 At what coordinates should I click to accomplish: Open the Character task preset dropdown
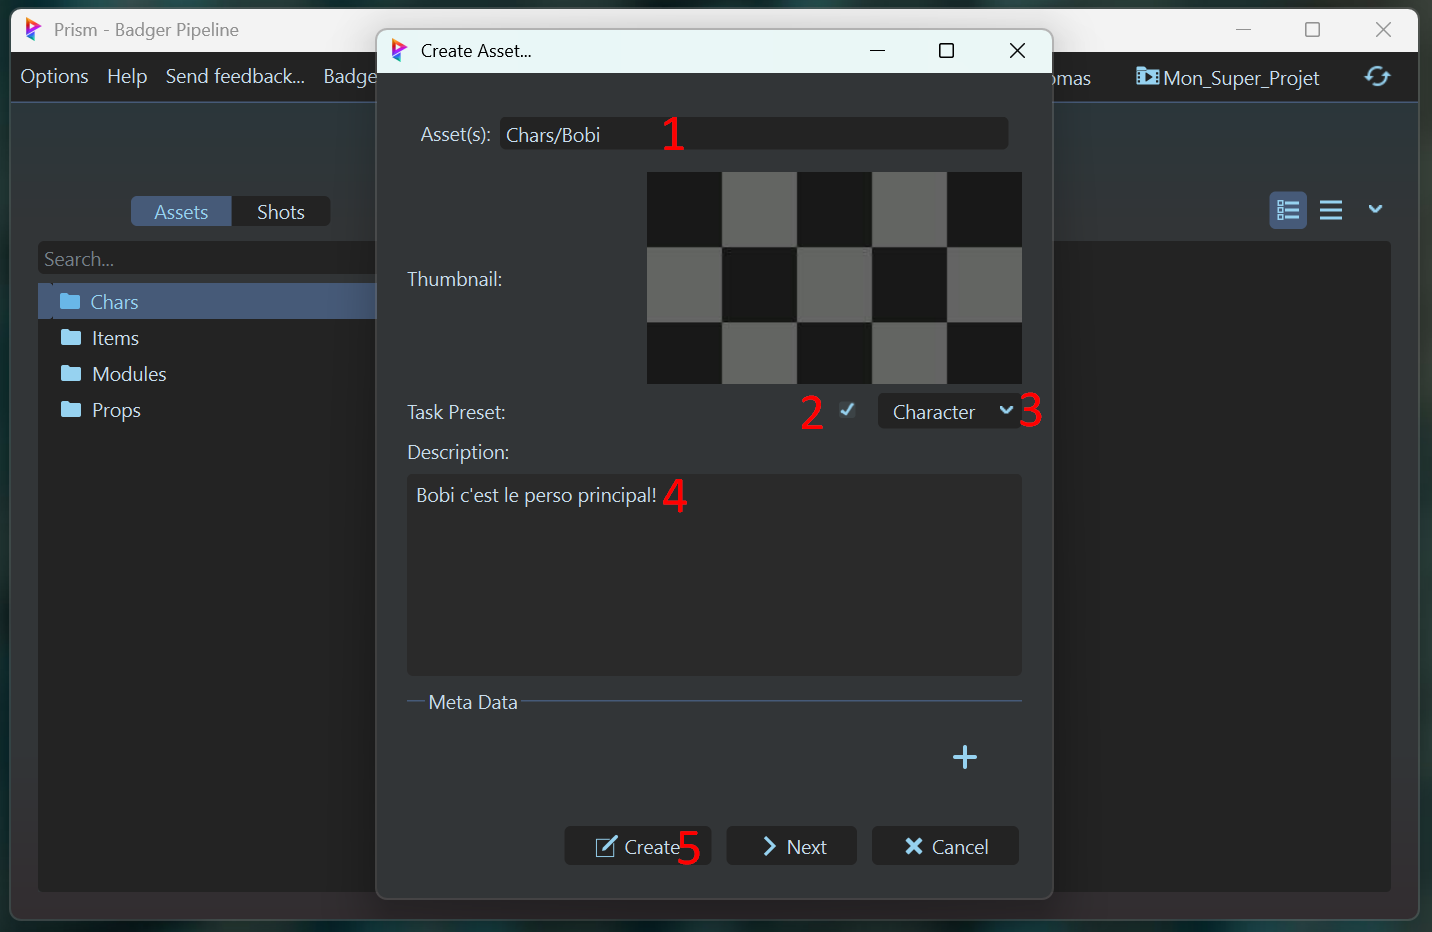(947, 412)
